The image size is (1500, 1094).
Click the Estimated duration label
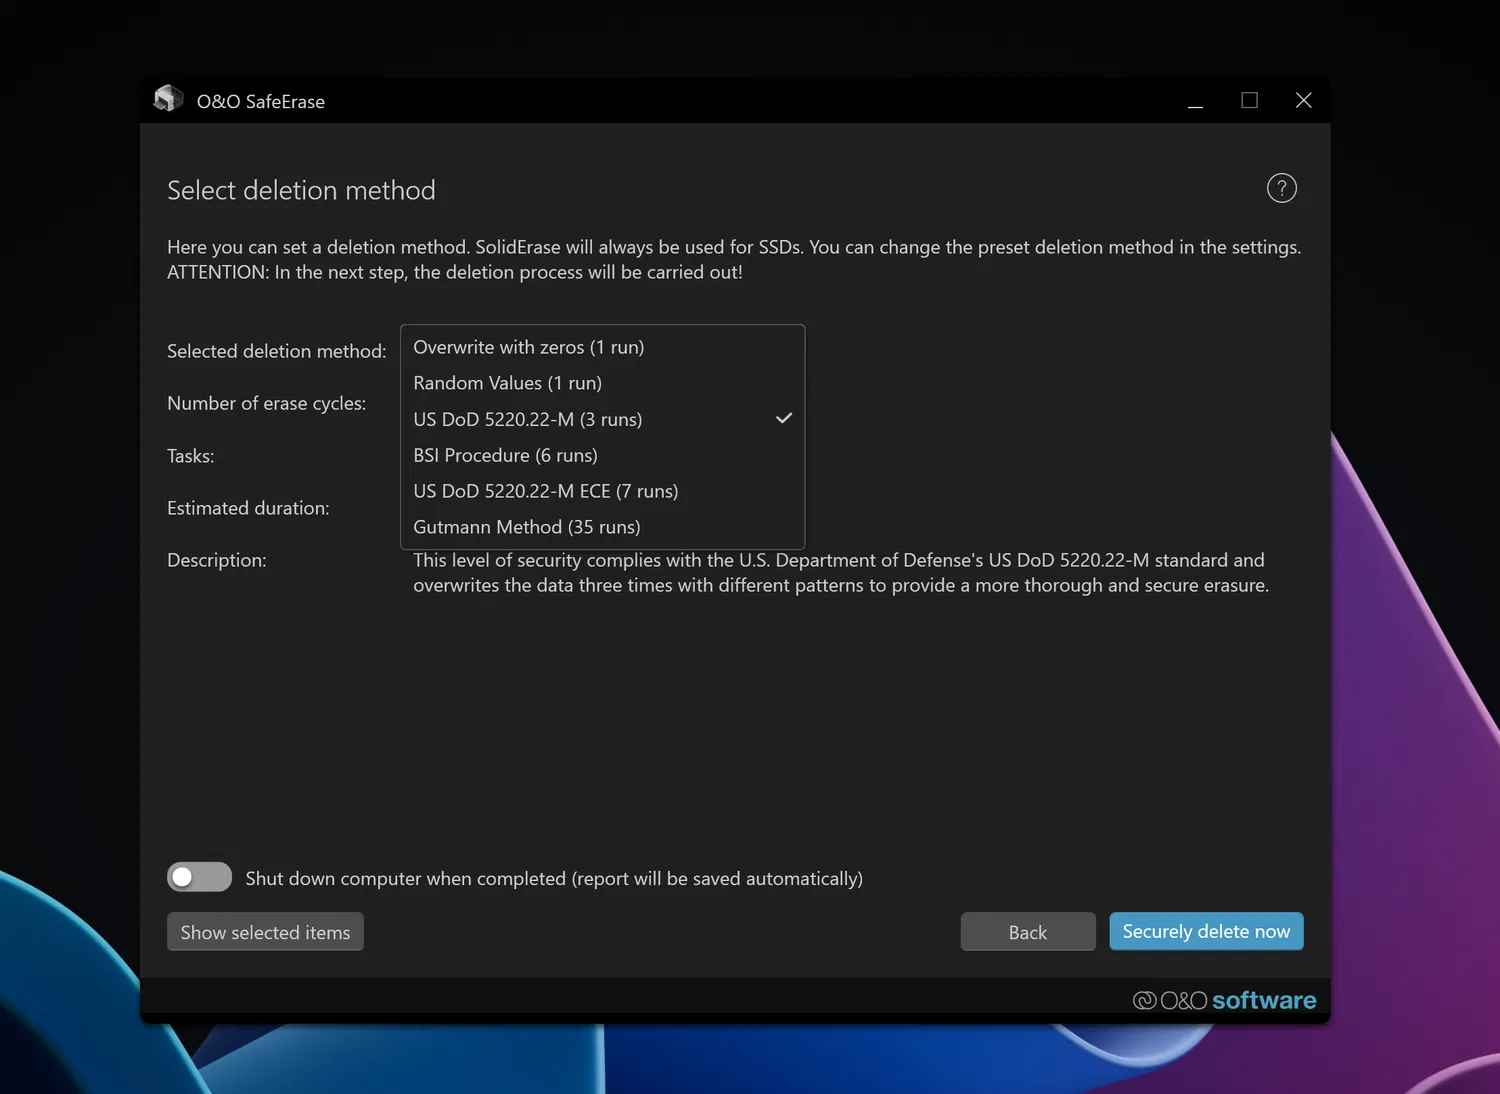pyautogui.click(x=248, y=508)
